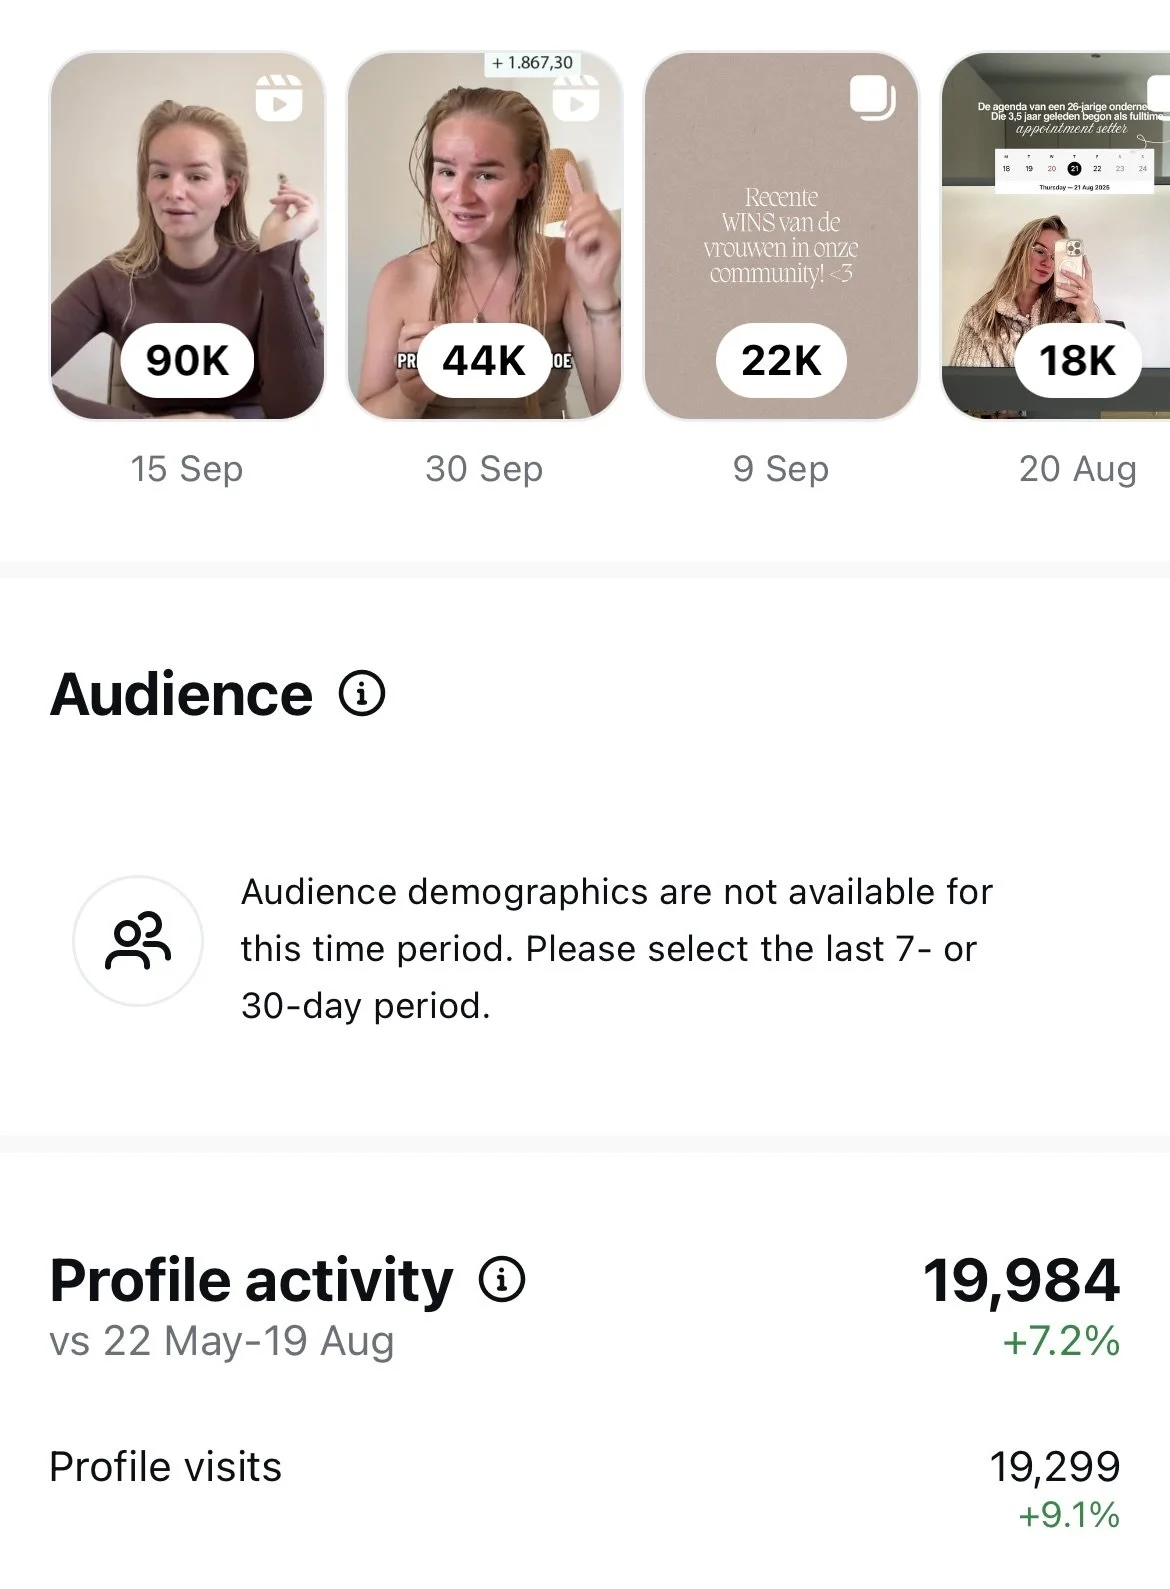Open the 20 Aug mirror selfie post
1170x1589 pixels.
point(1056,236)
